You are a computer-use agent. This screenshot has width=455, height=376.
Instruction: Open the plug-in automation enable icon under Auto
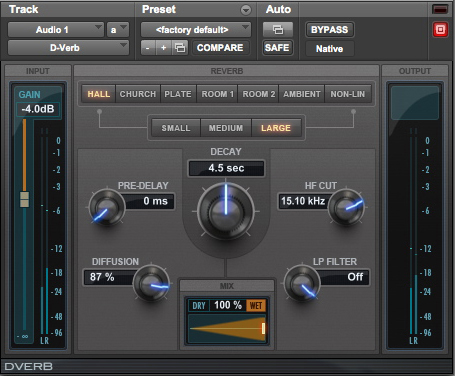(278, 30)
